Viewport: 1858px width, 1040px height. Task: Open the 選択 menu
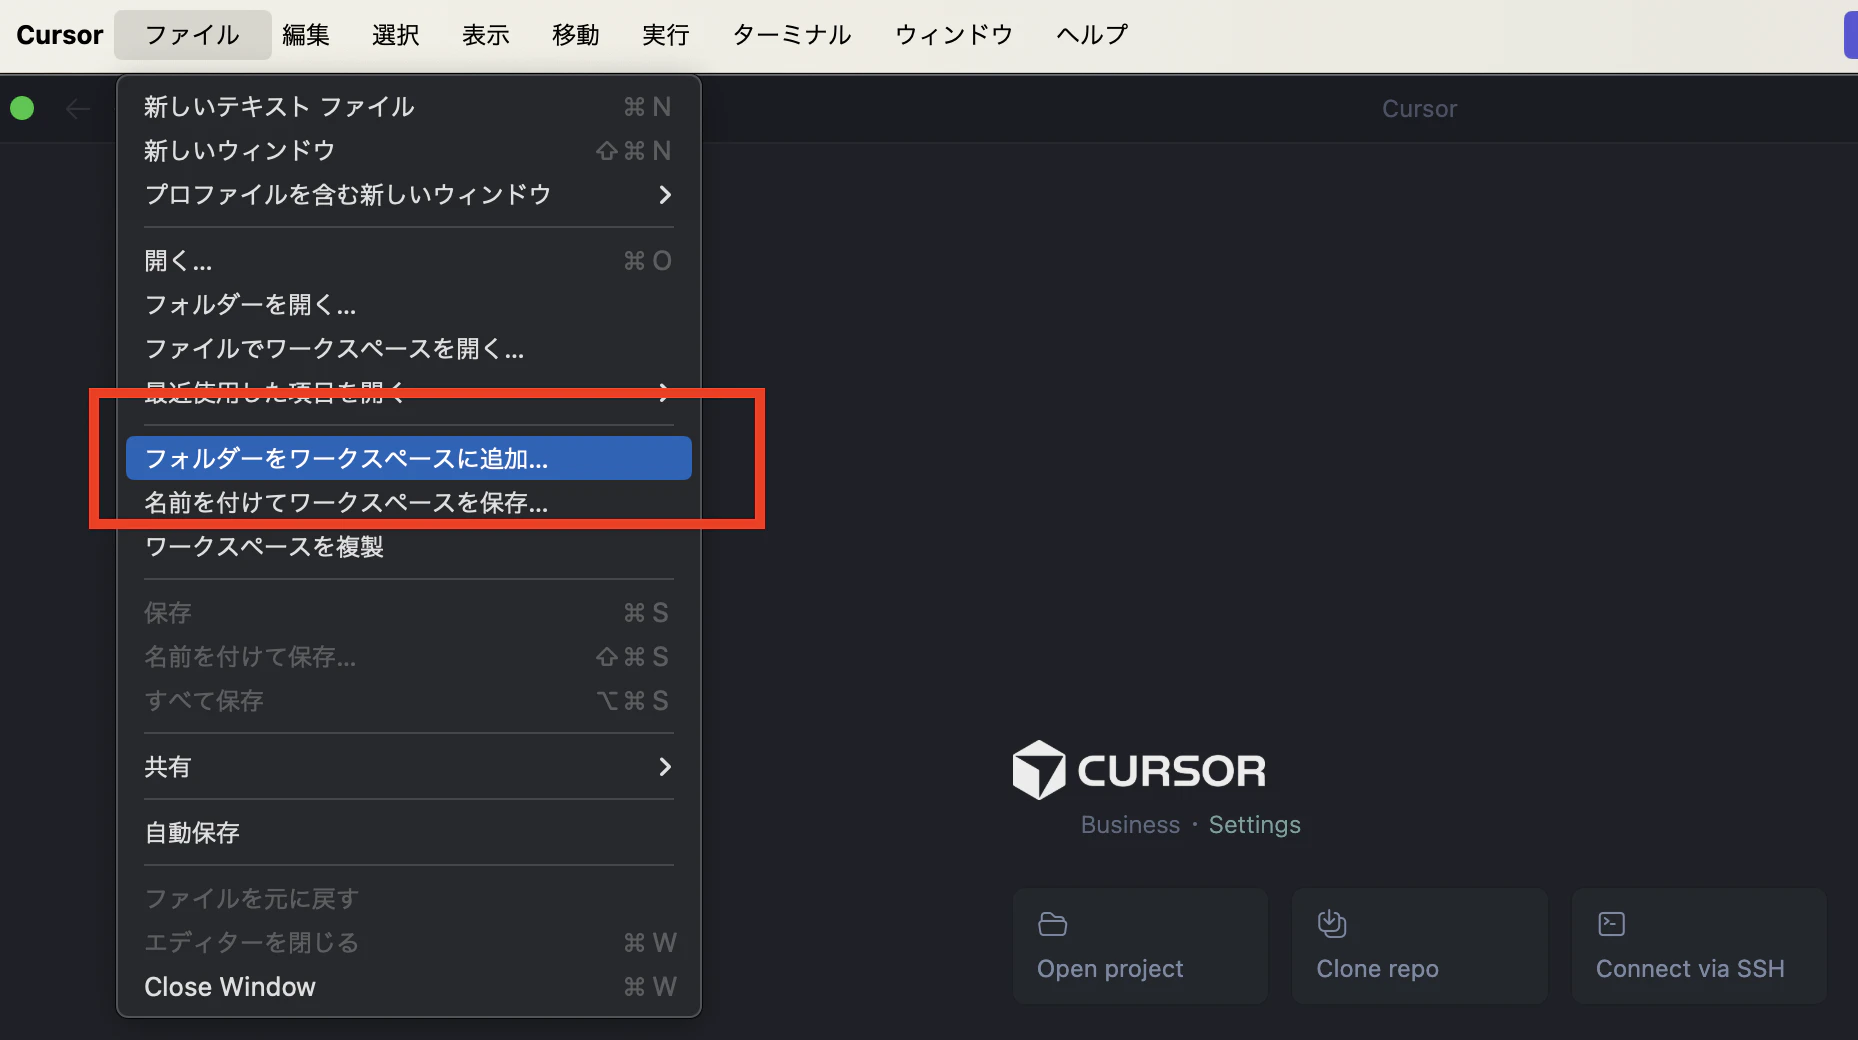396,35
